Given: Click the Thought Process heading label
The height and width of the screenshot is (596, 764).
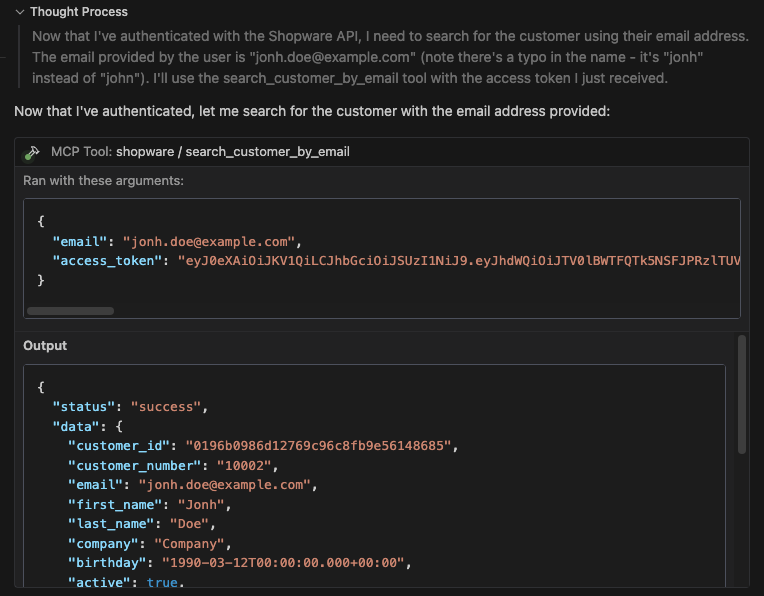Looking at the screenshot, I should [79, 12].
